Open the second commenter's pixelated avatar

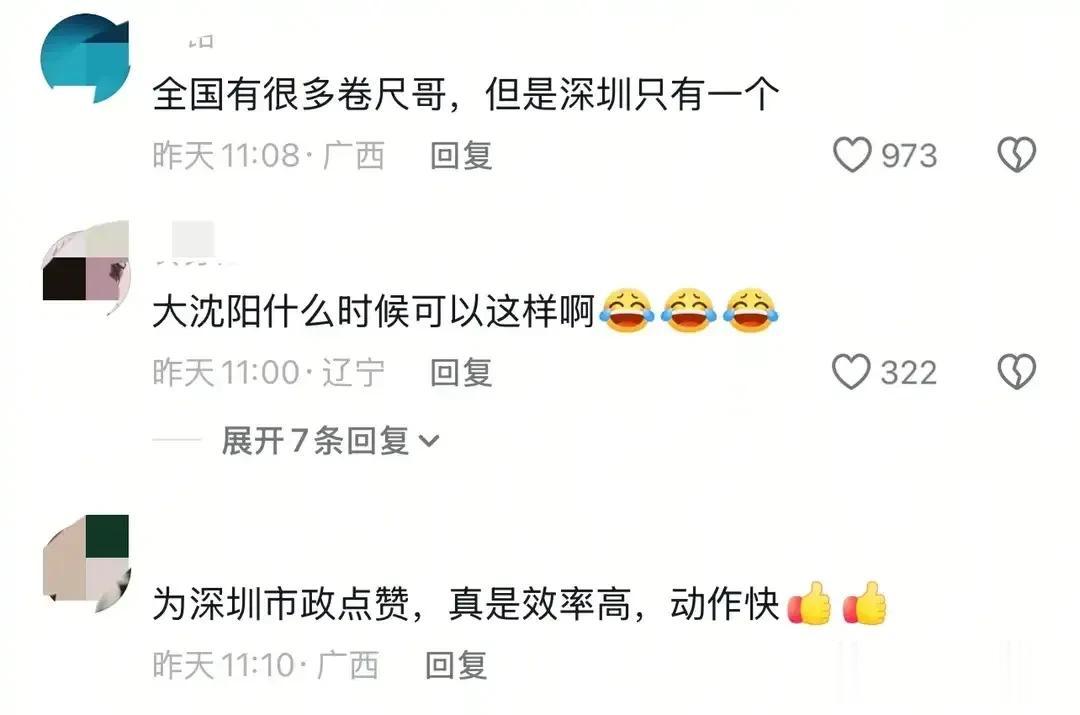pyautogui.click(x=85, y=267)
